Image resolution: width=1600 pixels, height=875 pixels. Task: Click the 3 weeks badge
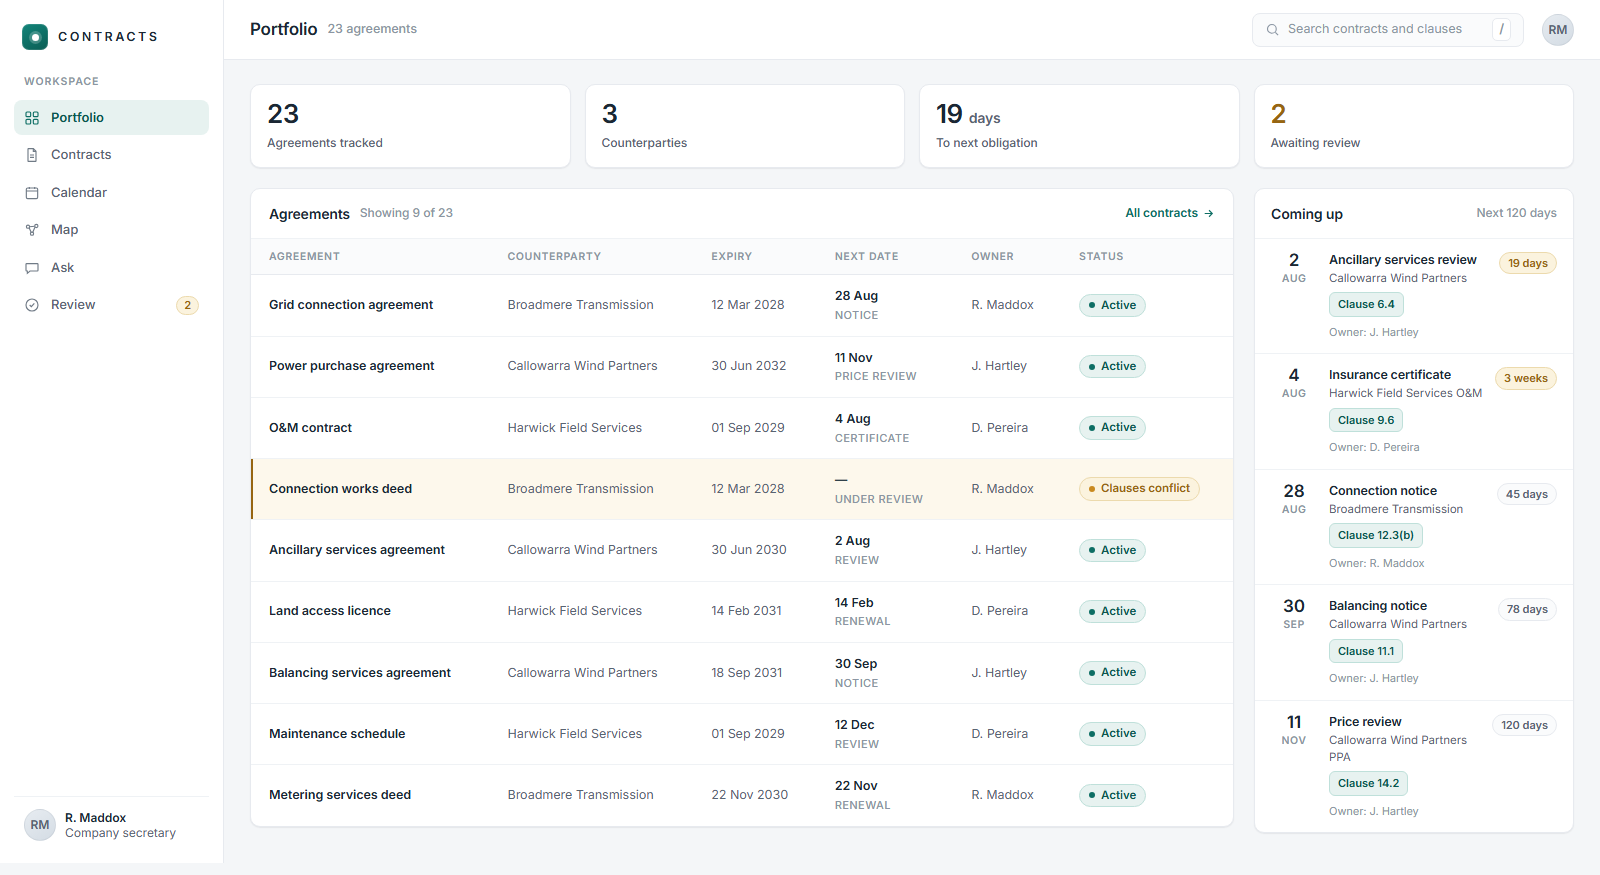click(1525, 379)
